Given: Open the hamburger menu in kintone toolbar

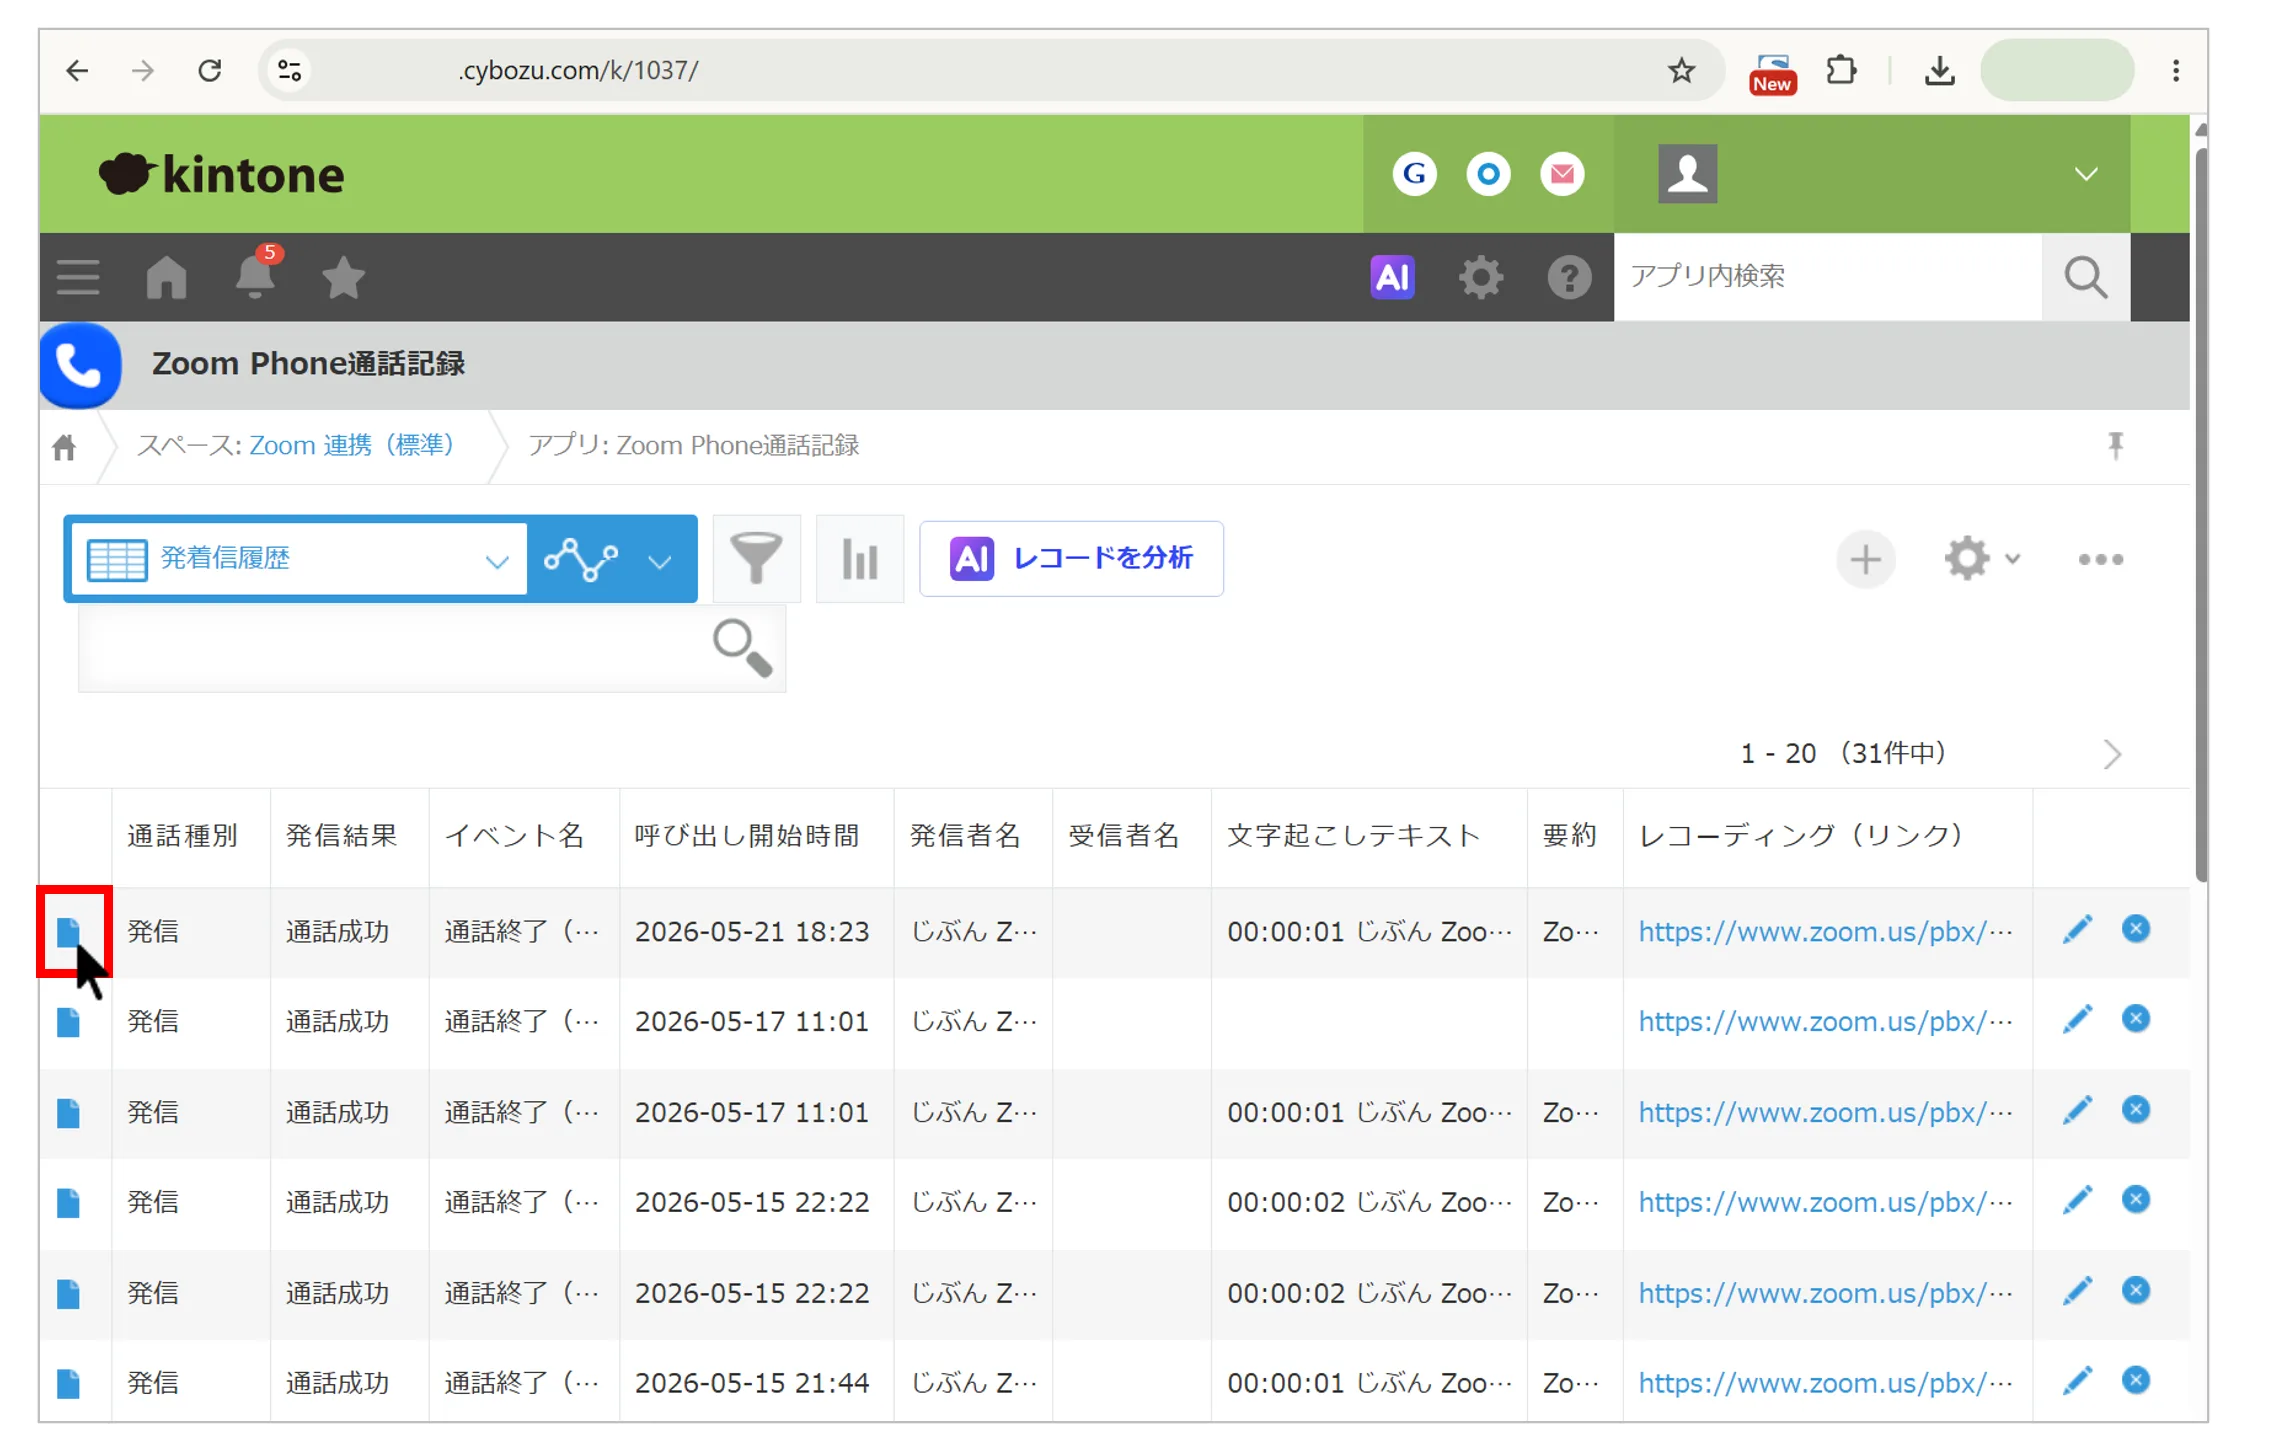Looking at the screenshot, I should coord(78,277).
